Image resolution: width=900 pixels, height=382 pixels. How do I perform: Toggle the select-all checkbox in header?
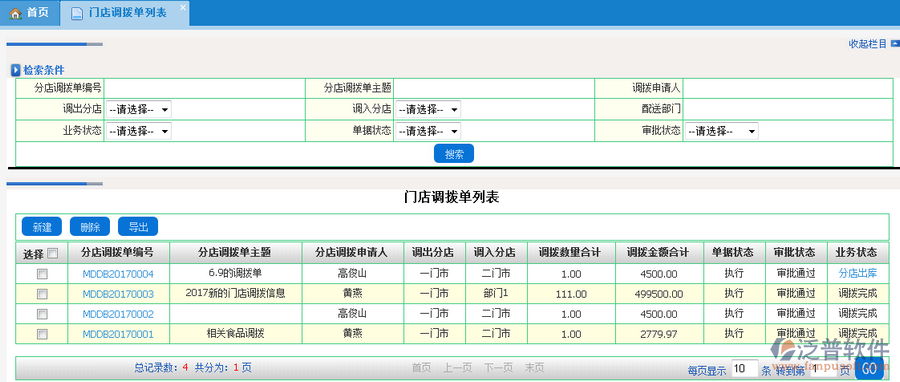(x=53, y=253)
